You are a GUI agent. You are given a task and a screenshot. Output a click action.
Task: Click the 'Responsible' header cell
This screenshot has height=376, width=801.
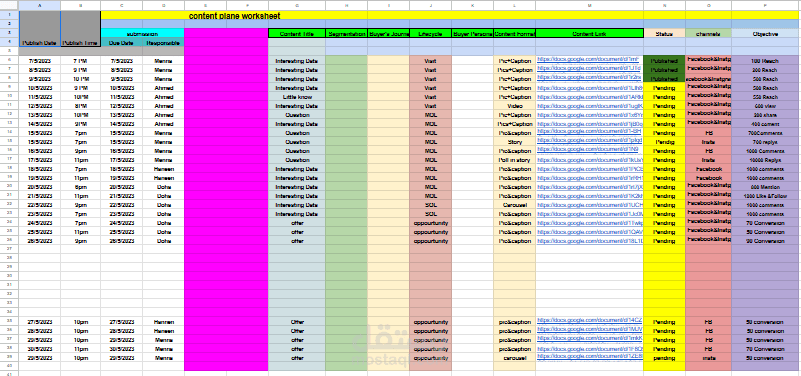tap(163, 43)
